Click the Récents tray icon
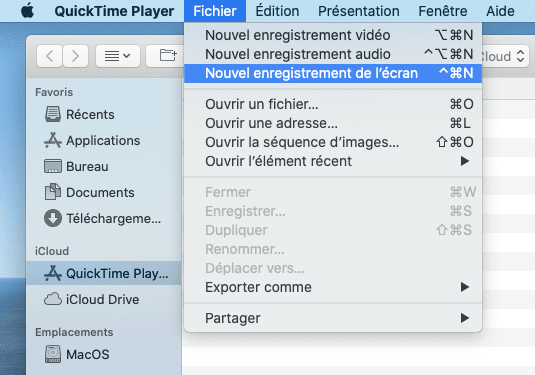The width and height of the screenshot is (535, 375). tap(53, 114)
